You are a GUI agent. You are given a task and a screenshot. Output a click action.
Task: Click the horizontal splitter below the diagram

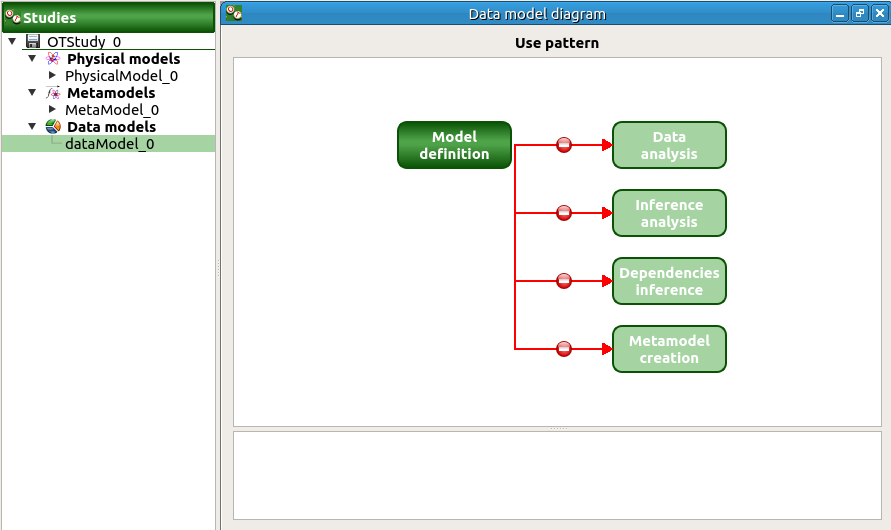click(557, 428)
